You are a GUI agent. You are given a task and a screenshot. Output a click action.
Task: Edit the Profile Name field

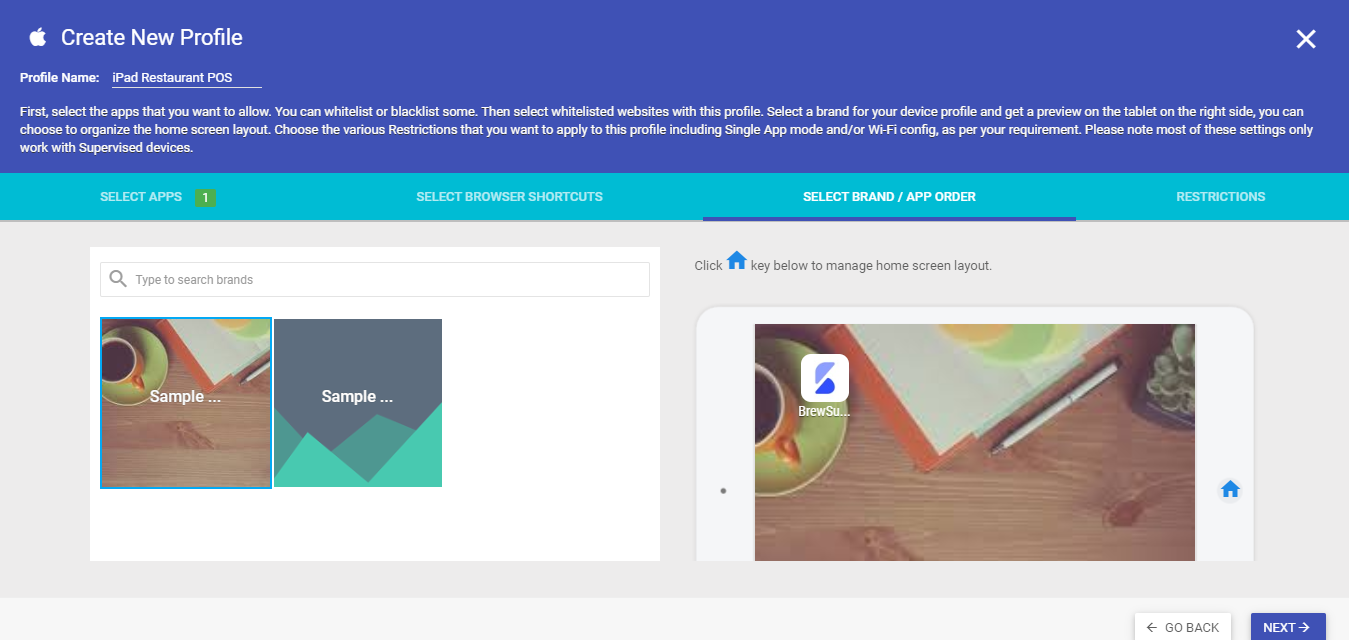pos(186,77)
